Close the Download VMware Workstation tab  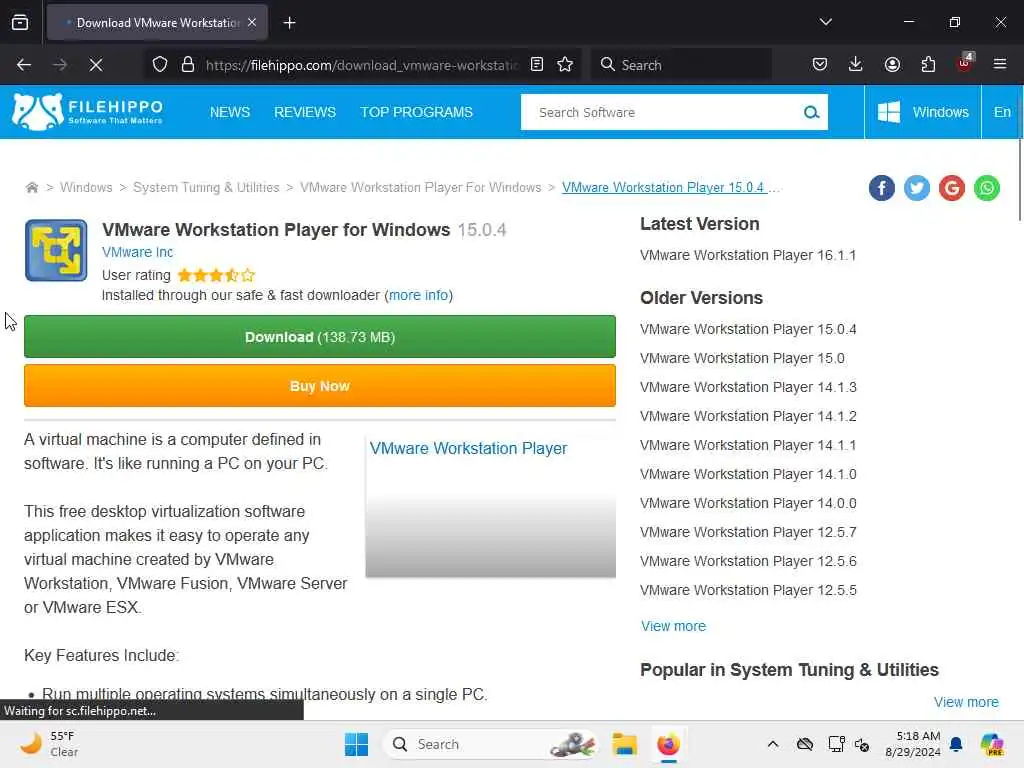(x=252, y=22)
